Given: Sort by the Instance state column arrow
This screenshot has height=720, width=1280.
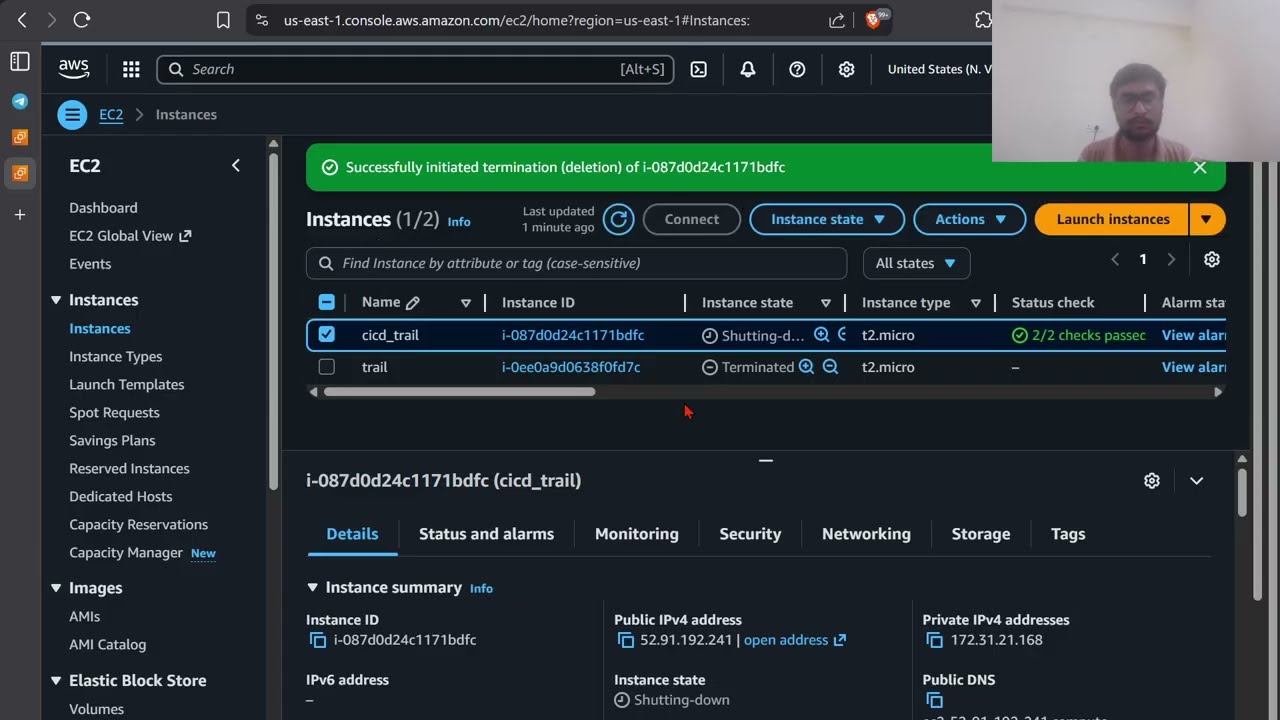Looking at the screenshot, I should tap(826, 303).
